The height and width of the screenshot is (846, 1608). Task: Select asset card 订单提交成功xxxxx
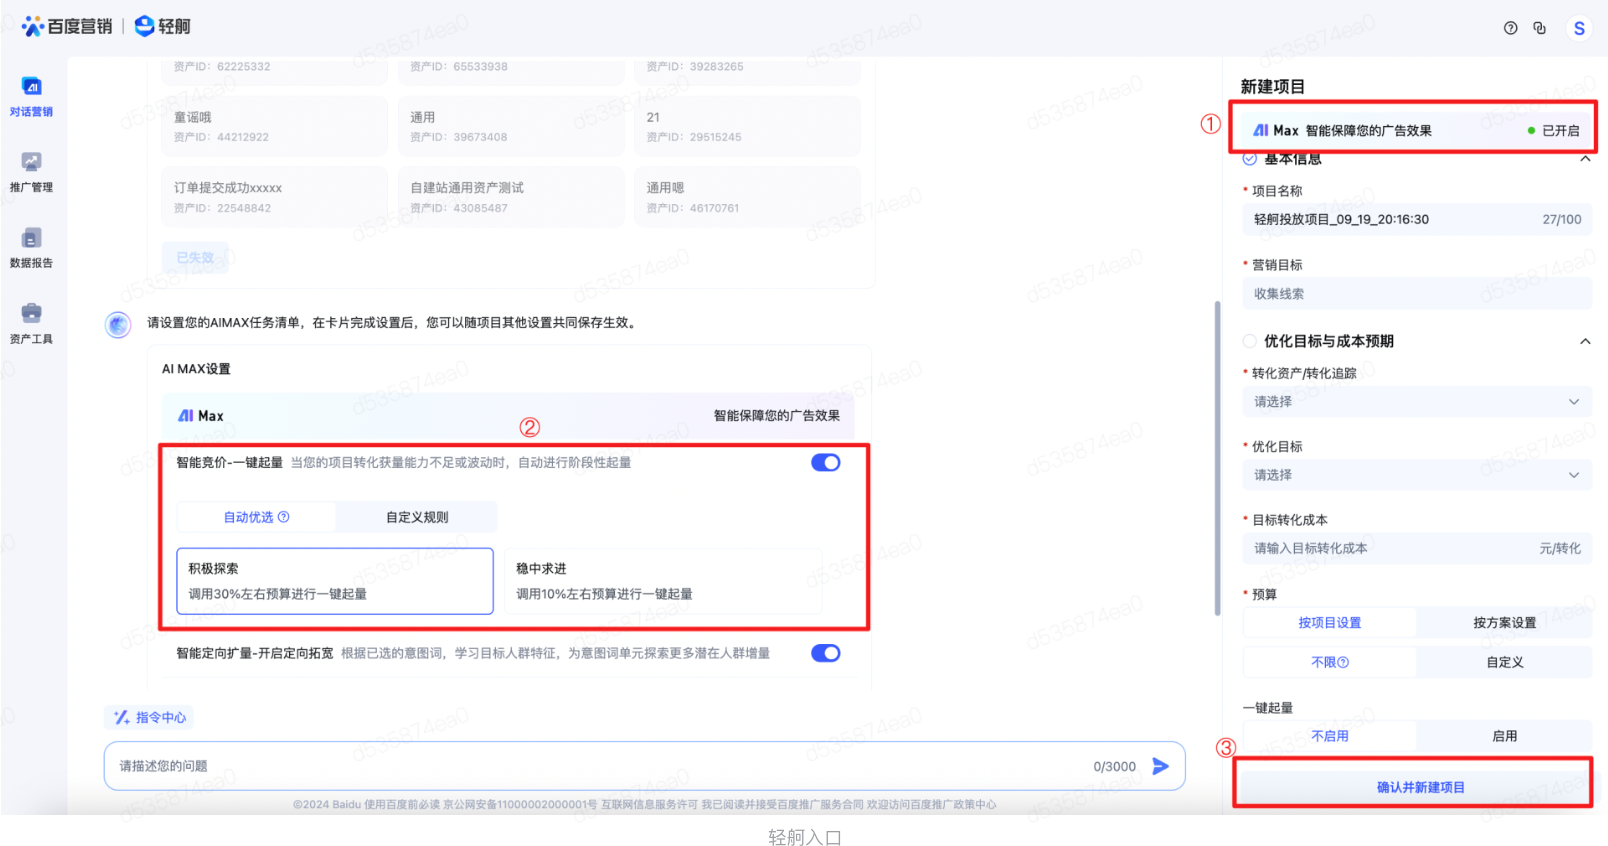tap(274, 197)
